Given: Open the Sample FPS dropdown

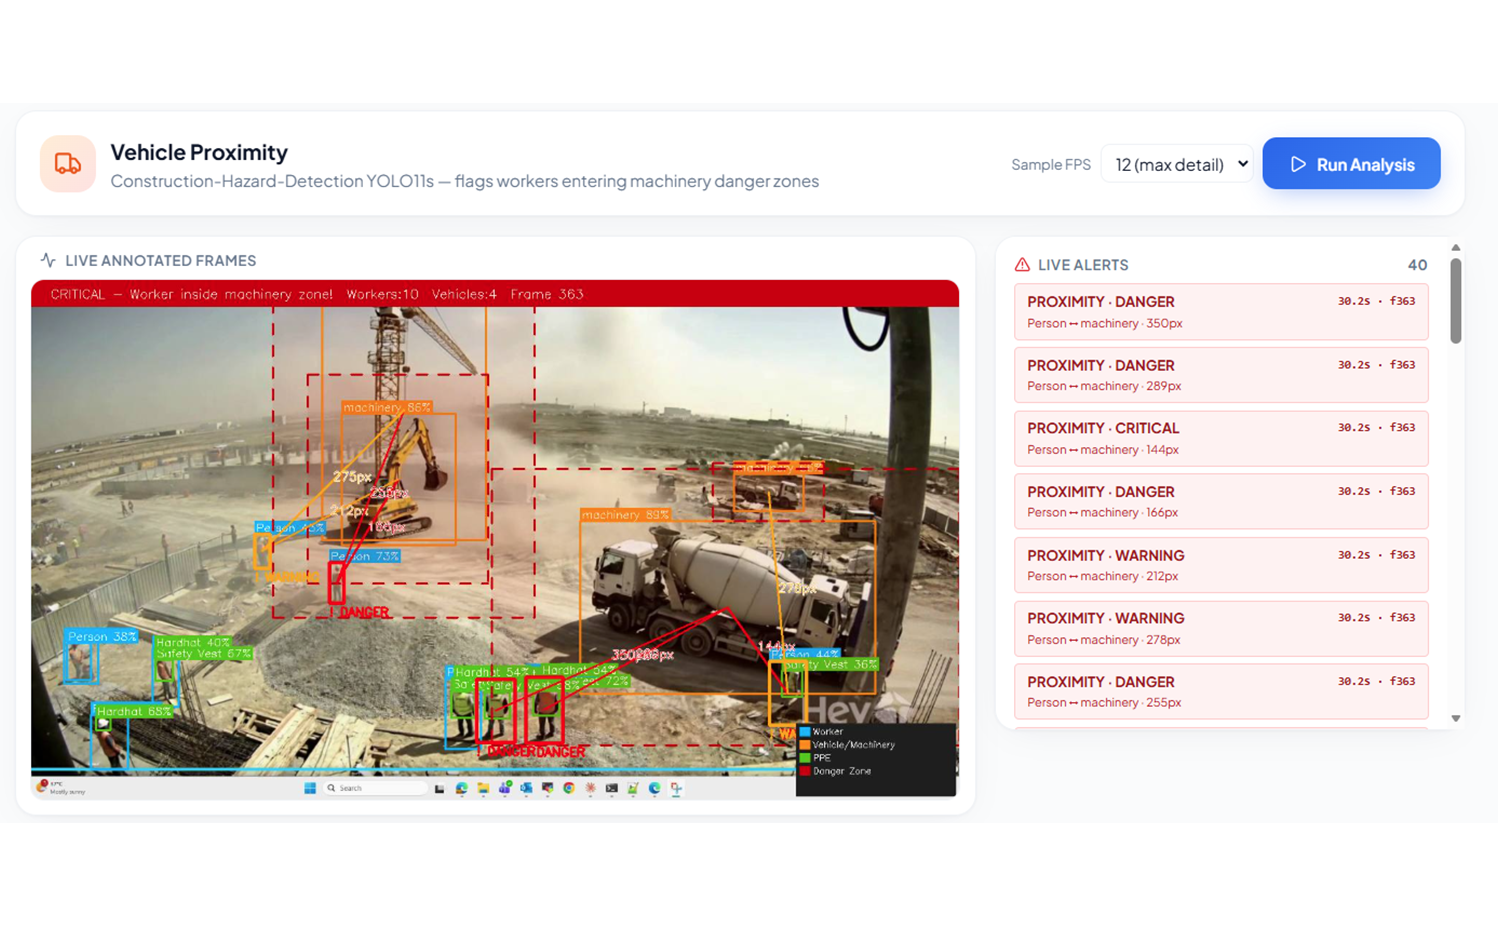Looking at the screenshot, I should coord(1177,164).
